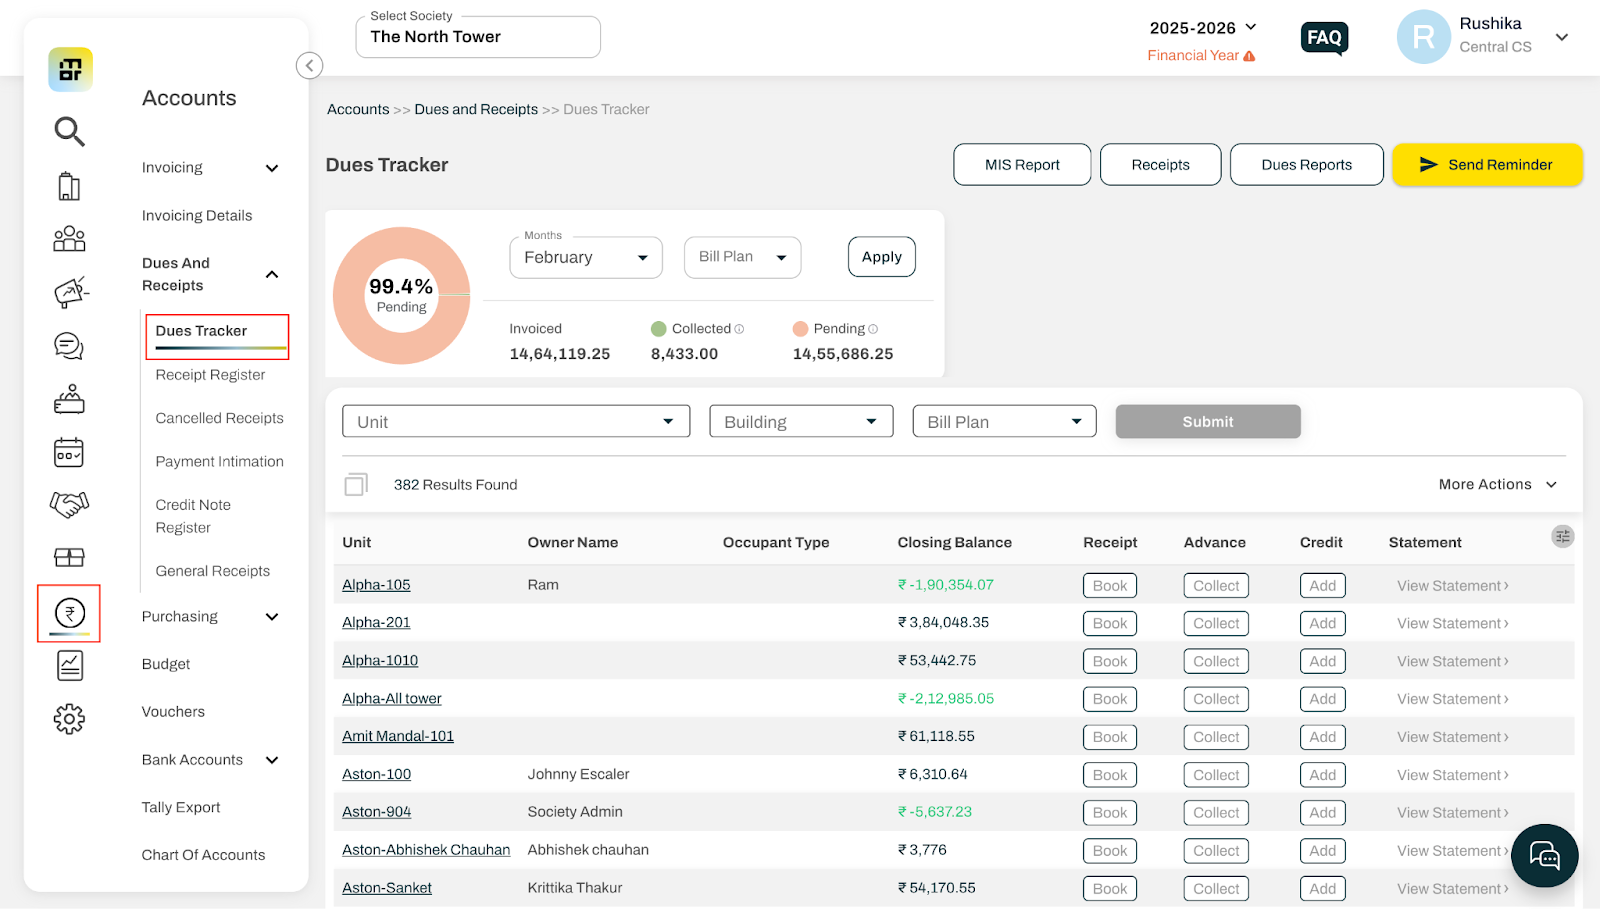Open Budget menu item
The width and height of the screenshot is (1600, 909).
tap(166, 664)
